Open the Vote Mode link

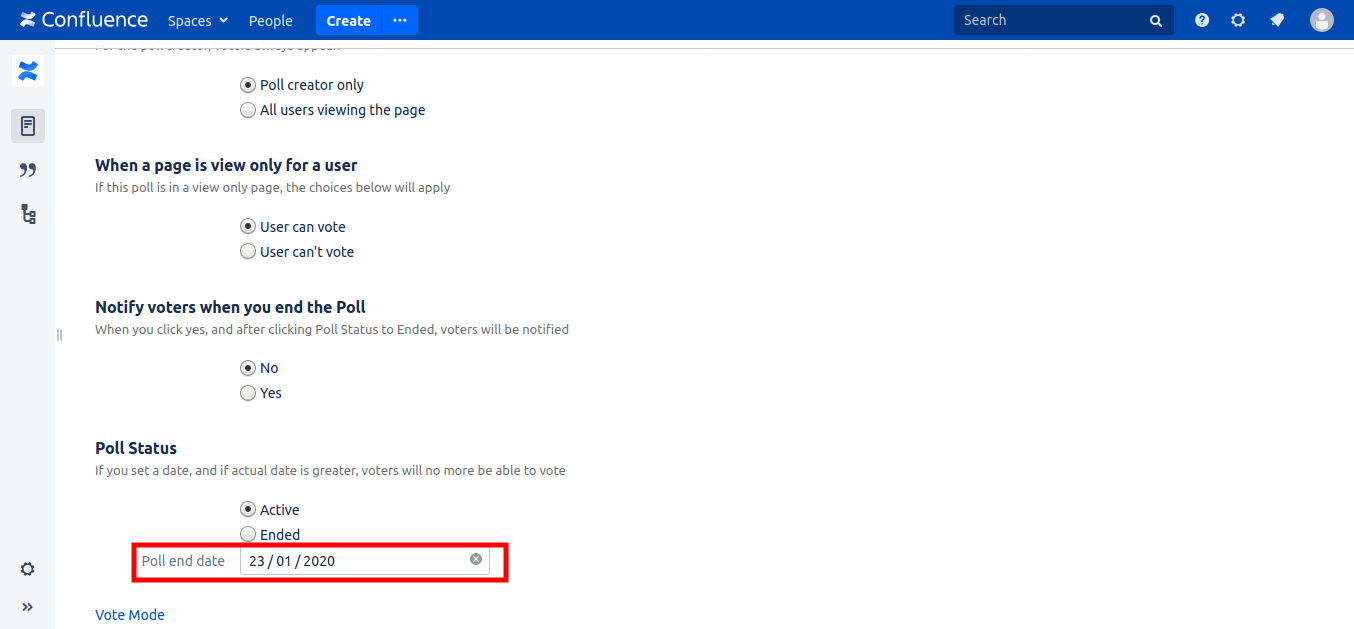coord(130,615)
